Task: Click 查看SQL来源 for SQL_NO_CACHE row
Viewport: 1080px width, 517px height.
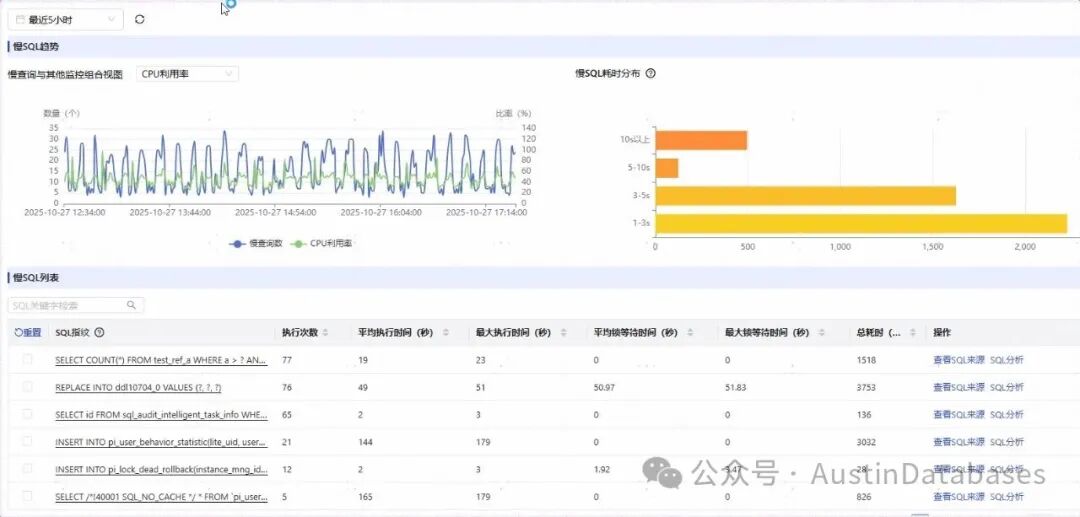Action: [959, 496]
